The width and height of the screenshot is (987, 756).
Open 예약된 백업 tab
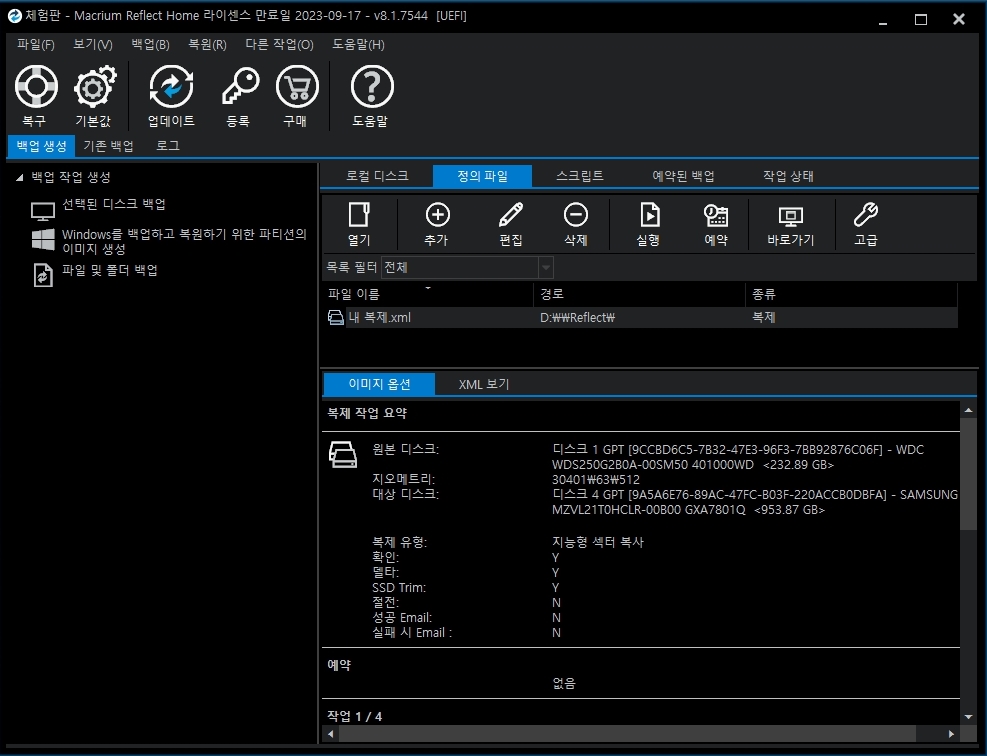[x=683, y=176]
